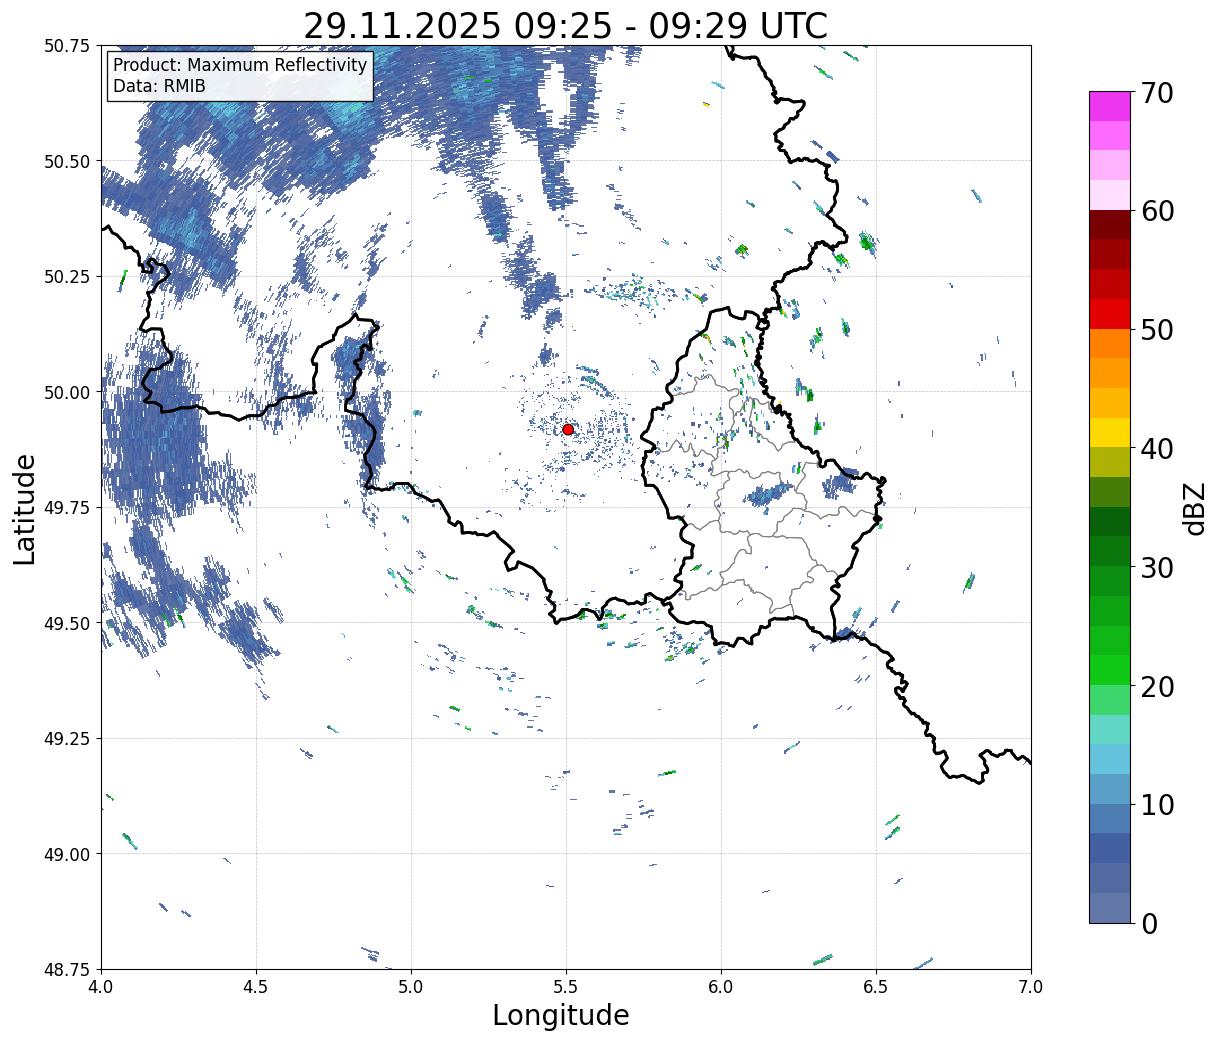Click the longitude tick label 6.0
1219x1040 pixels.
[721, 987]
